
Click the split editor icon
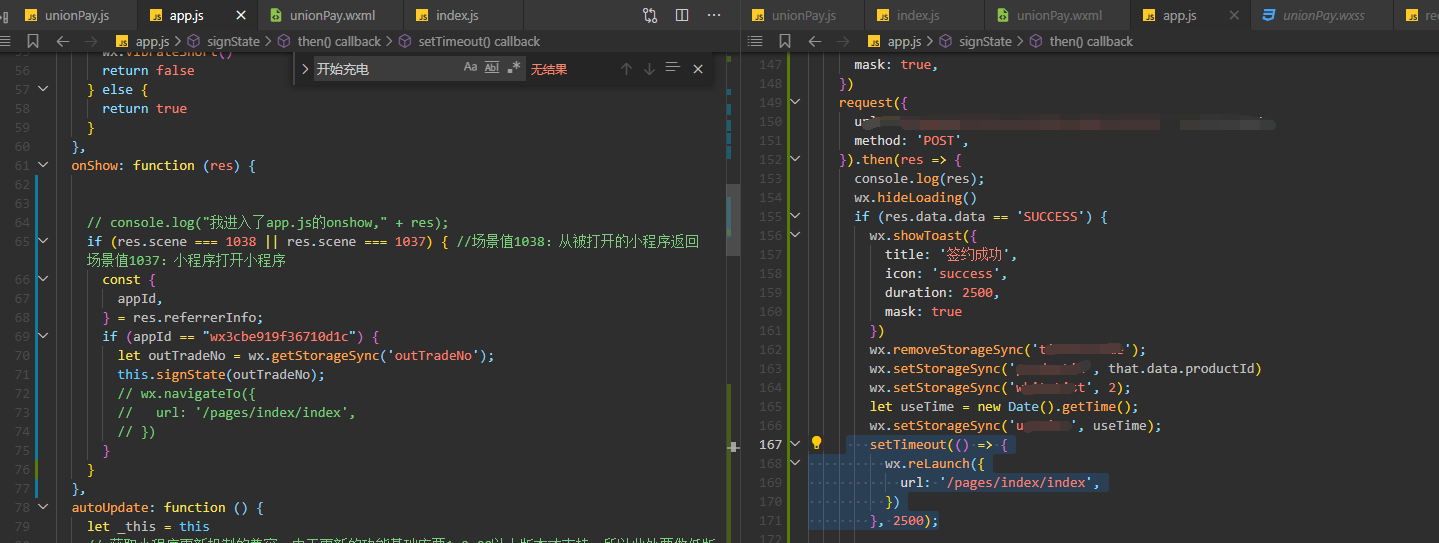point(682,15)
